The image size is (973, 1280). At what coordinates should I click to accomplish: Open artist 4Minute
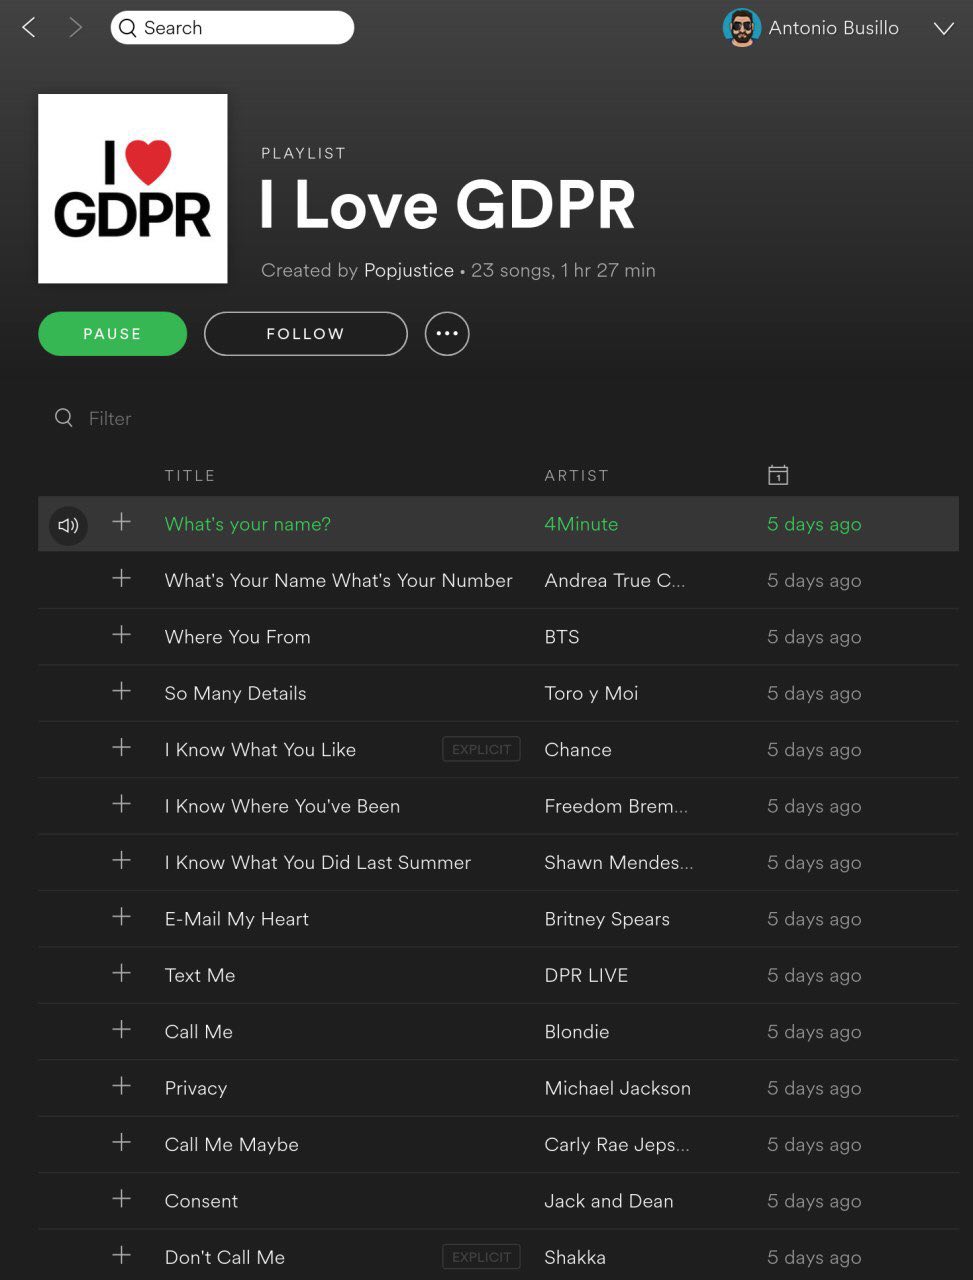(x=581, y=524)
